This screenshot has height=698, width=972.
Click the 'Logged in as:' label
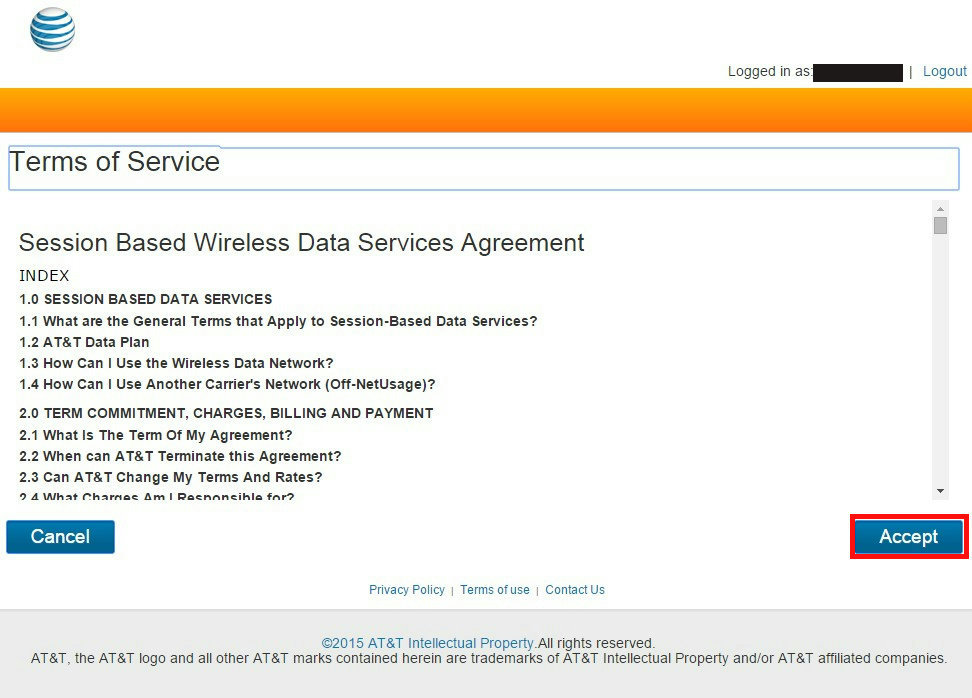click(x=769, y=71)
